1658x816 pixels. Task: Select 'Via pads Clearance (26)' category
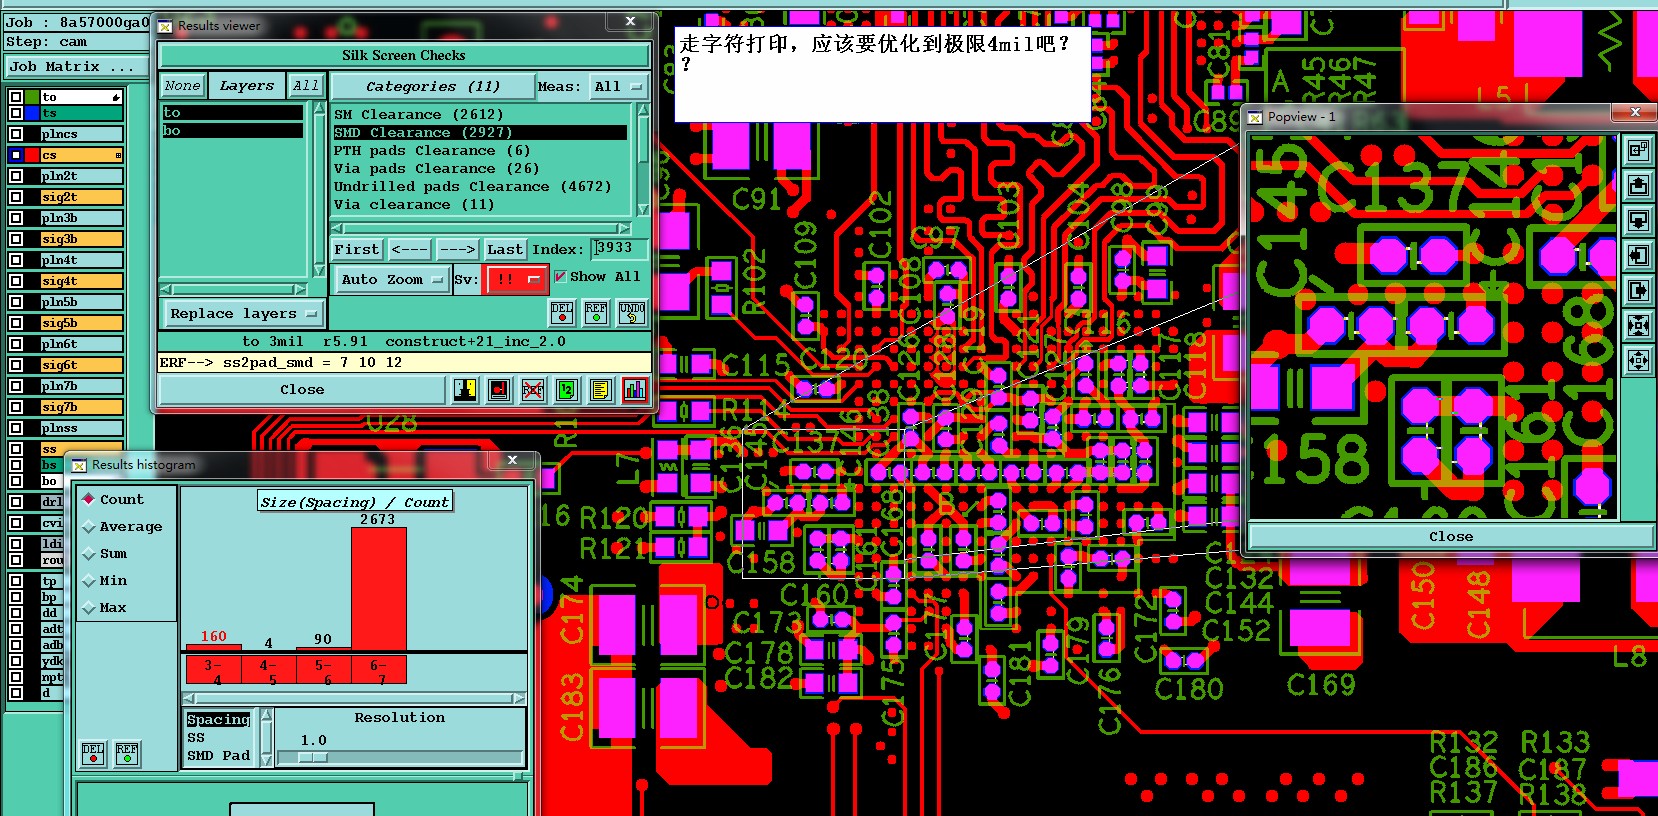pyautogui.click(x=480, y=168)
